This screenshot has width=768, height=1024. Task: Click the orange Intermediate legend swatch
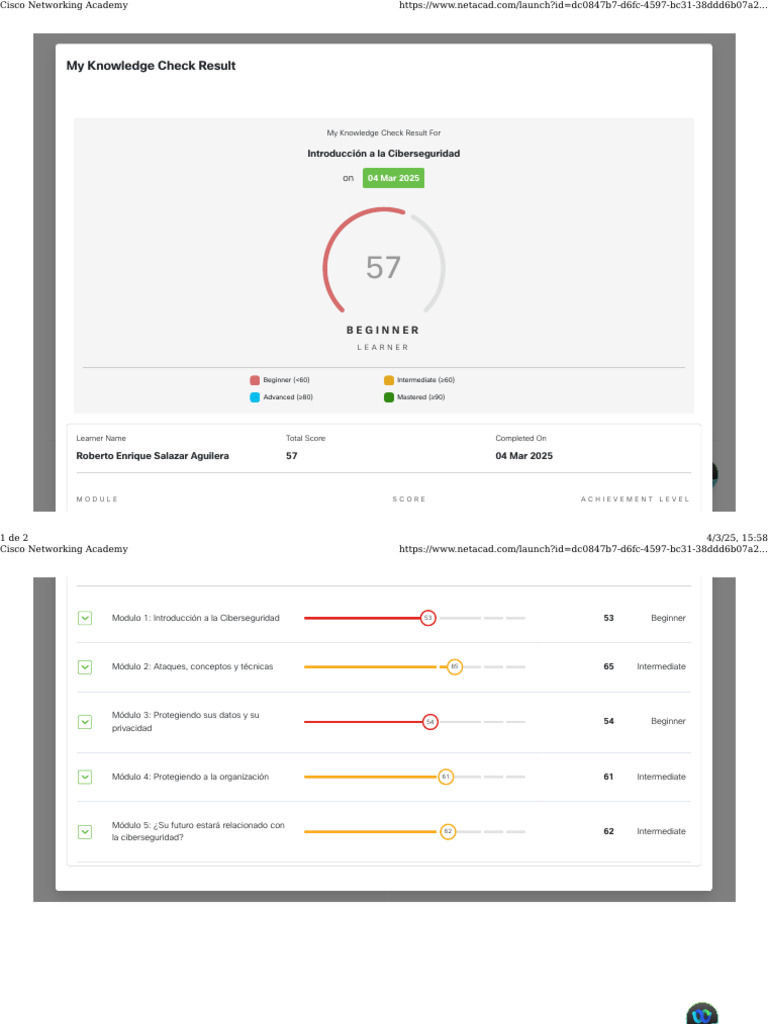coord(389,380)
